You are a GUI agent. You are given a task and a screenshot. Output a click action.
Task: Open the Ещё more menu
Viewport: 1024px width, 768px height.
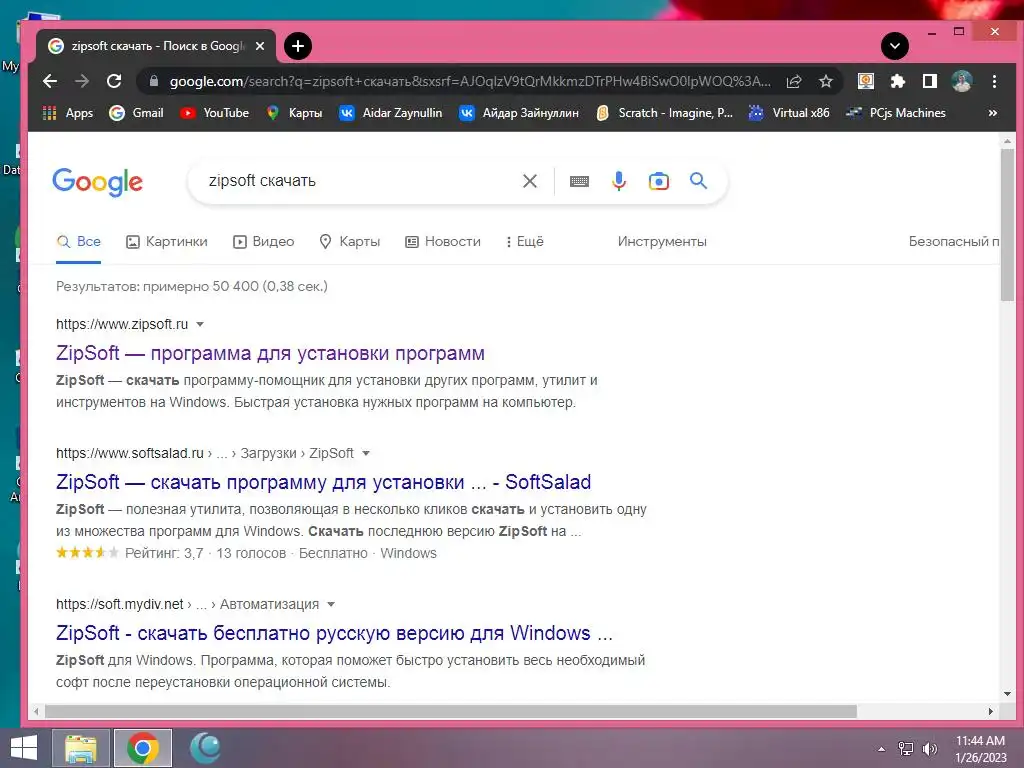pyautogui.click(x=524, y=242)
